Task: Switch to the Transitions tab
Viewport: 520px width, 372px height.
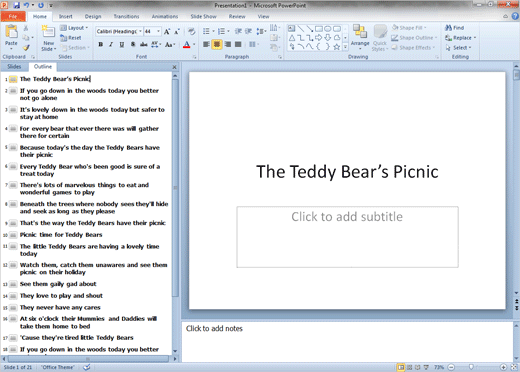Action: [x=126, y=16]
